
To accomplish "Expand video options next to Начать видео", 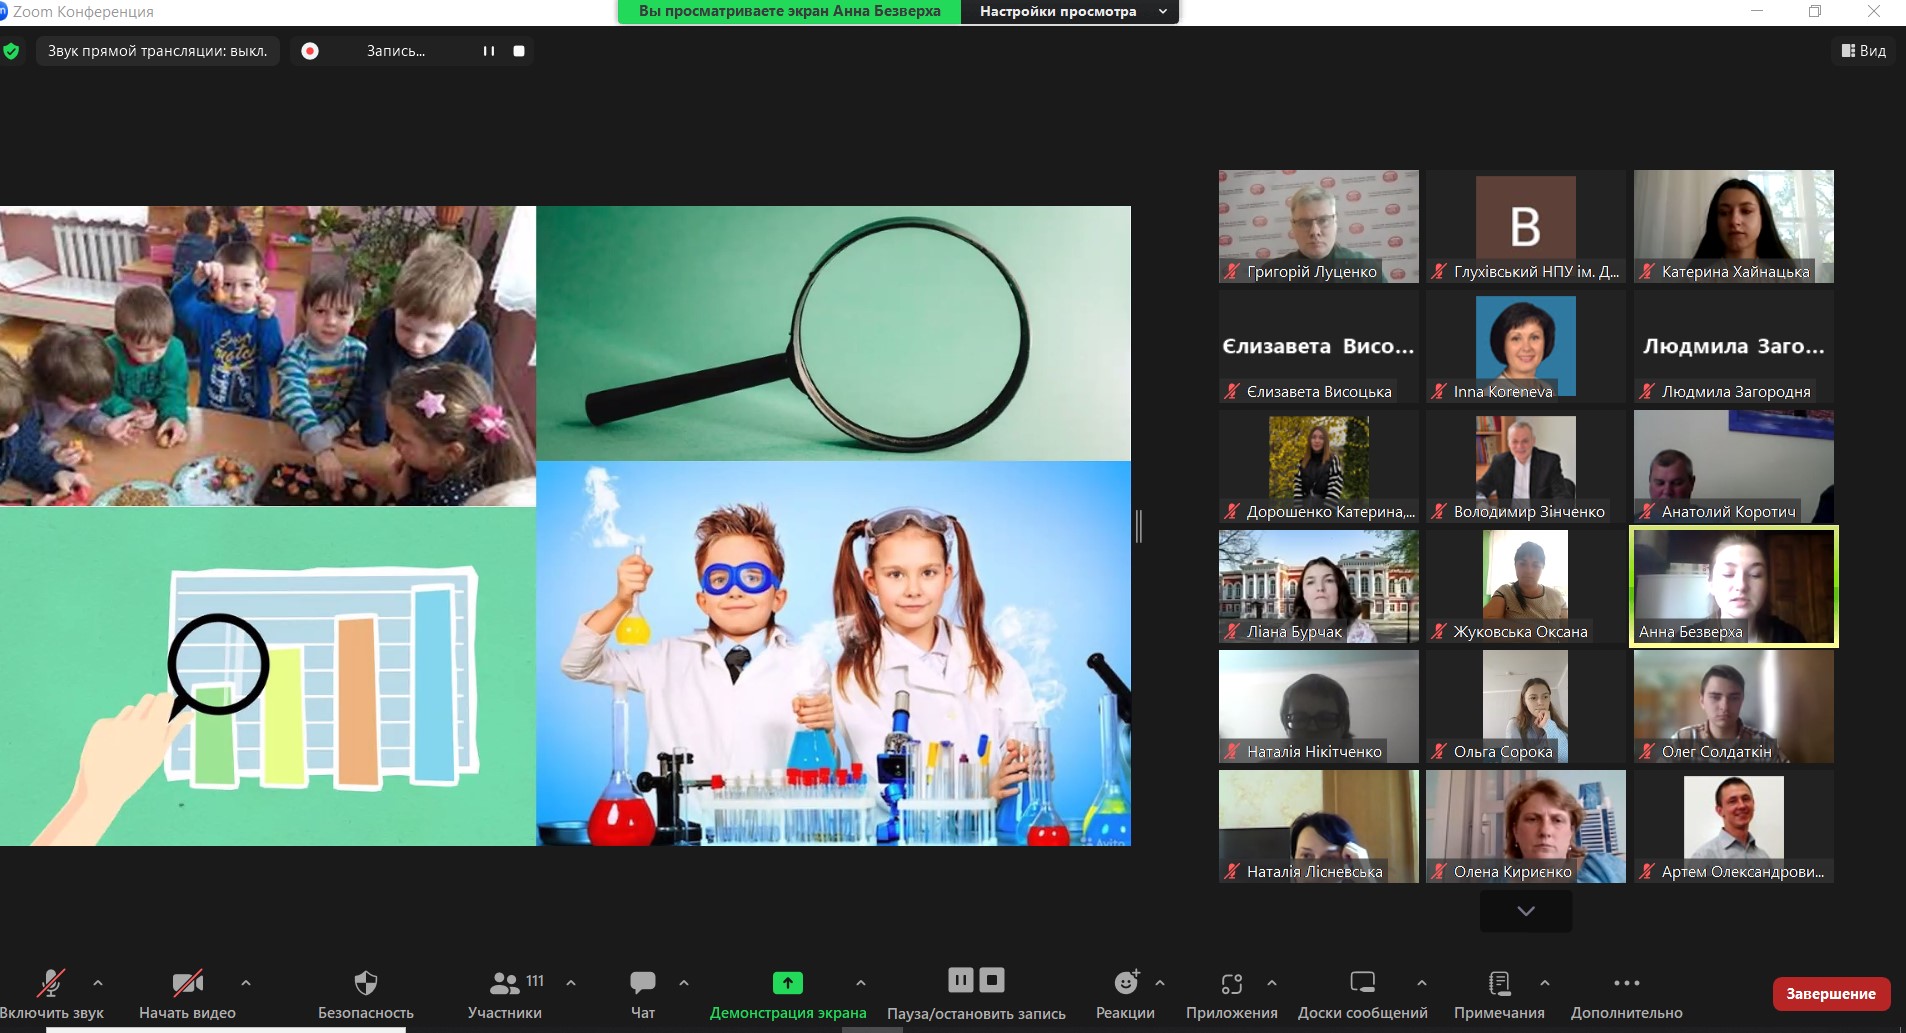I will (x=246, y=983).
